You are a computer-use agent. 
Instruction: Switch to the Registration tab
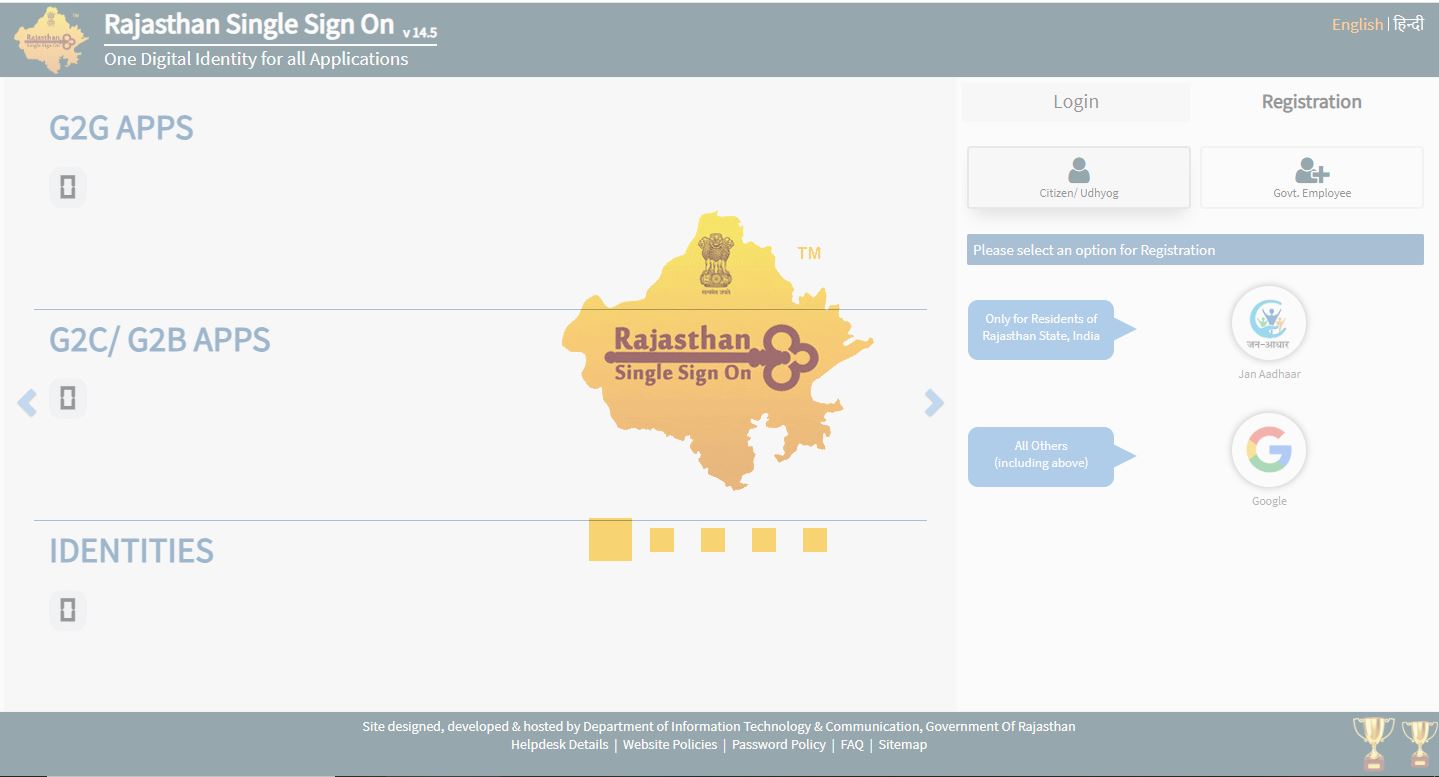tap(1311, 102)
